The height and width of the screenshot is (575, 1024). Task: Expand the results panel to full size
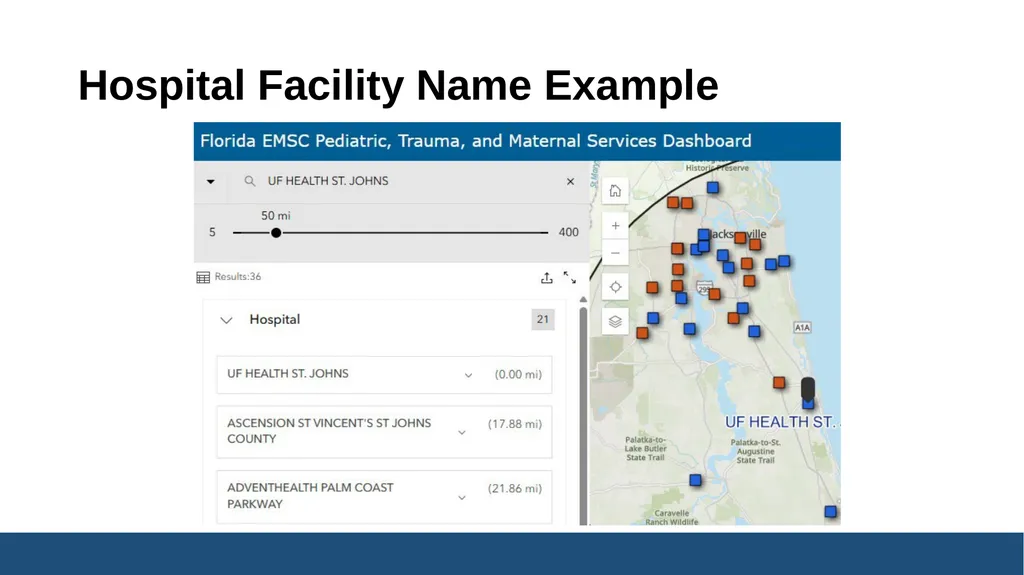click(x=569, y=278)
